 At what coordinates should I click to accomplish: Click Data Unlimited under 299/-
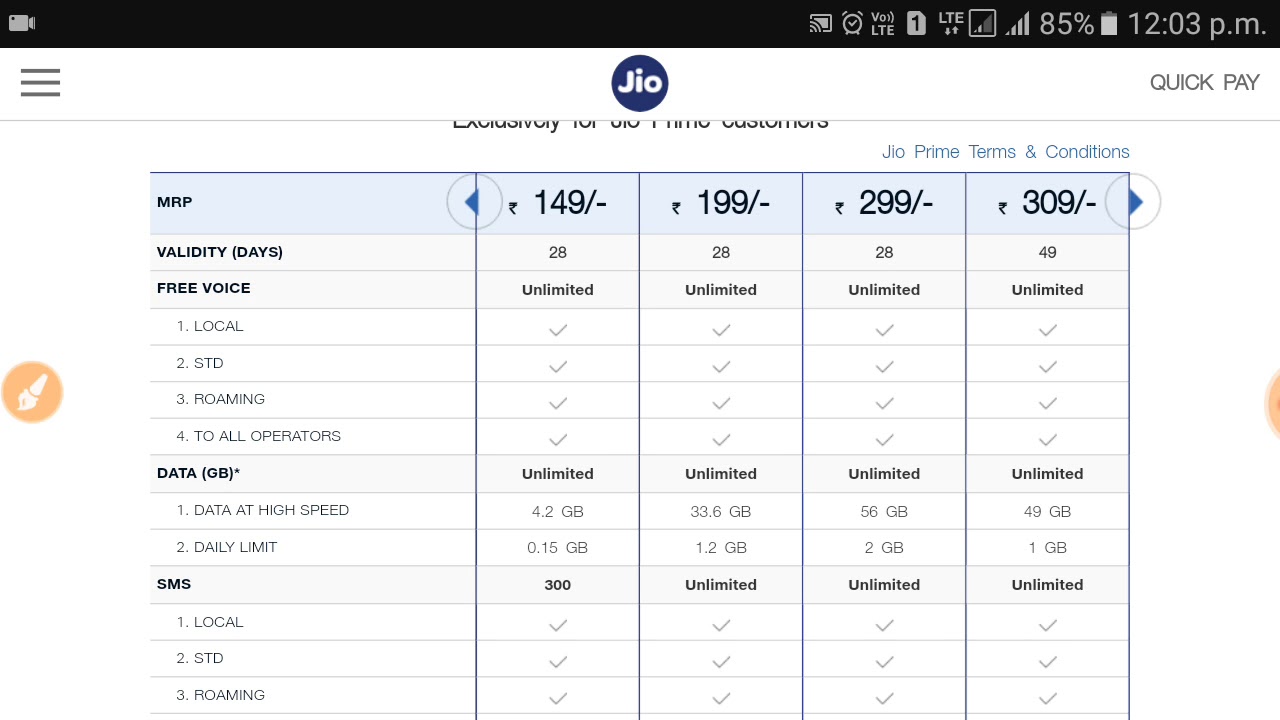[884, 474]
